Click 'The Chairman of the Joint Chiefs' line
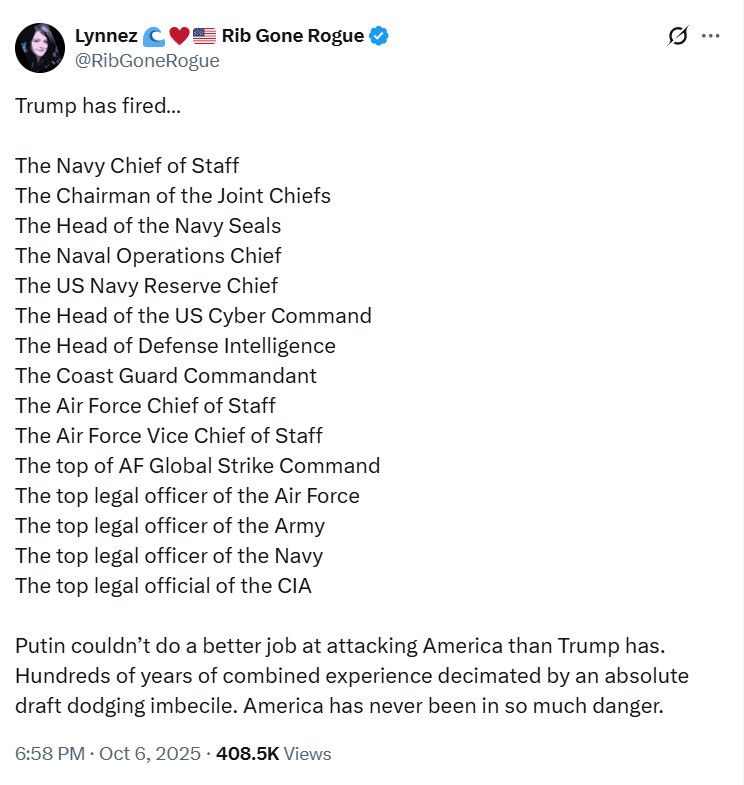This screenshot has height=785, width=744. pos(173,195)
